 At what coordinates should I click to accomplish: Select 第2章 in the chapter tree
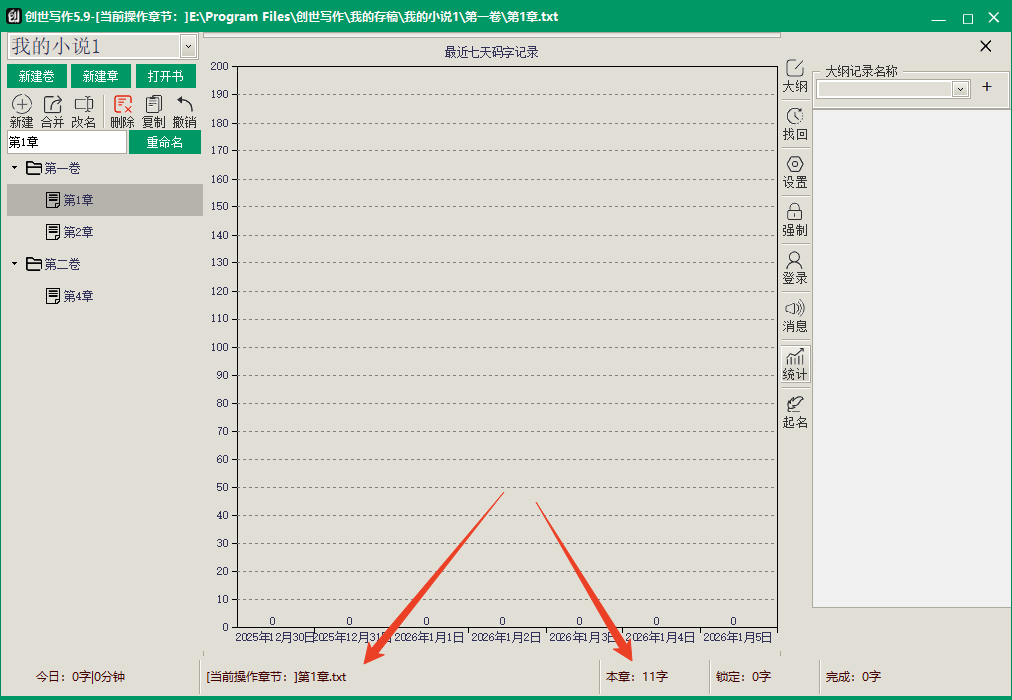pyautogui.click(x=78, y=232)
